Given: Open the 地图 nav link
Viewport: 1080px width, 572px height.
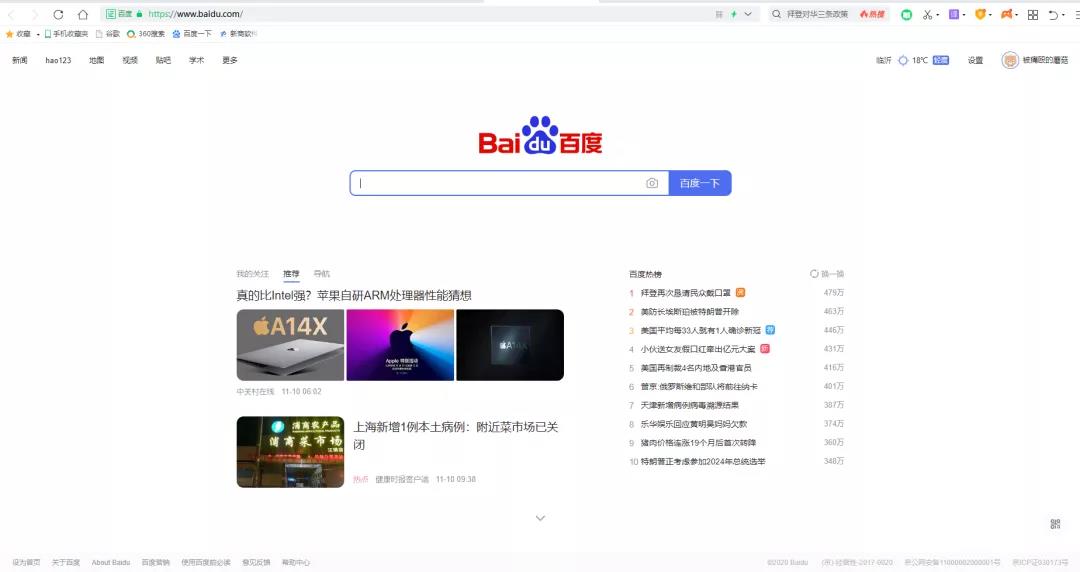Looking at the screenshot, I should point(96,61).
